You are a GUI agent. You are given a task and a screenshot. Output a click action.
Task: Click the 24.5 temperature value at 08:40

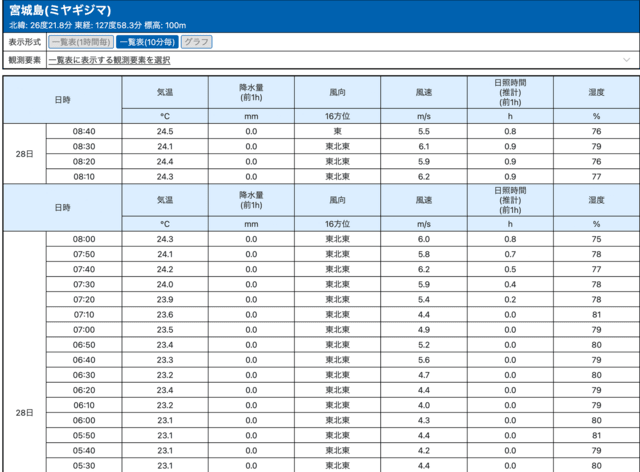coord(165,131)
